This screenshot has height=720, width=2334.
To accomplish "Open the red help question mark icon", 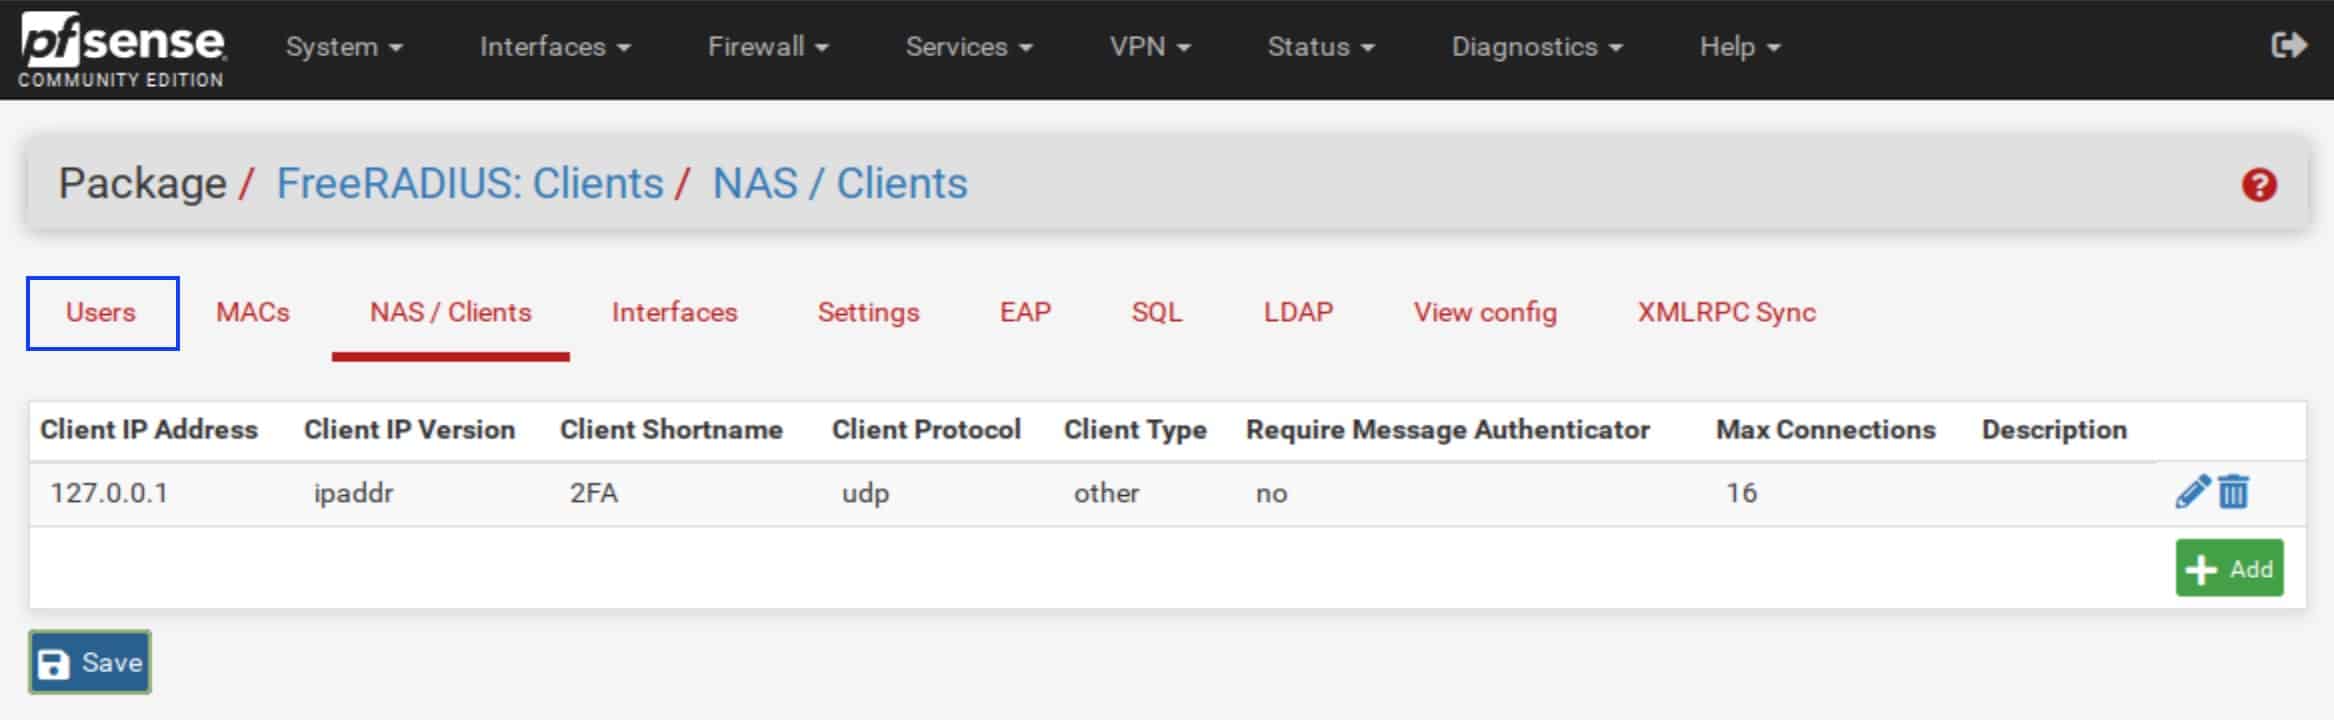I will coord(2259,185).
